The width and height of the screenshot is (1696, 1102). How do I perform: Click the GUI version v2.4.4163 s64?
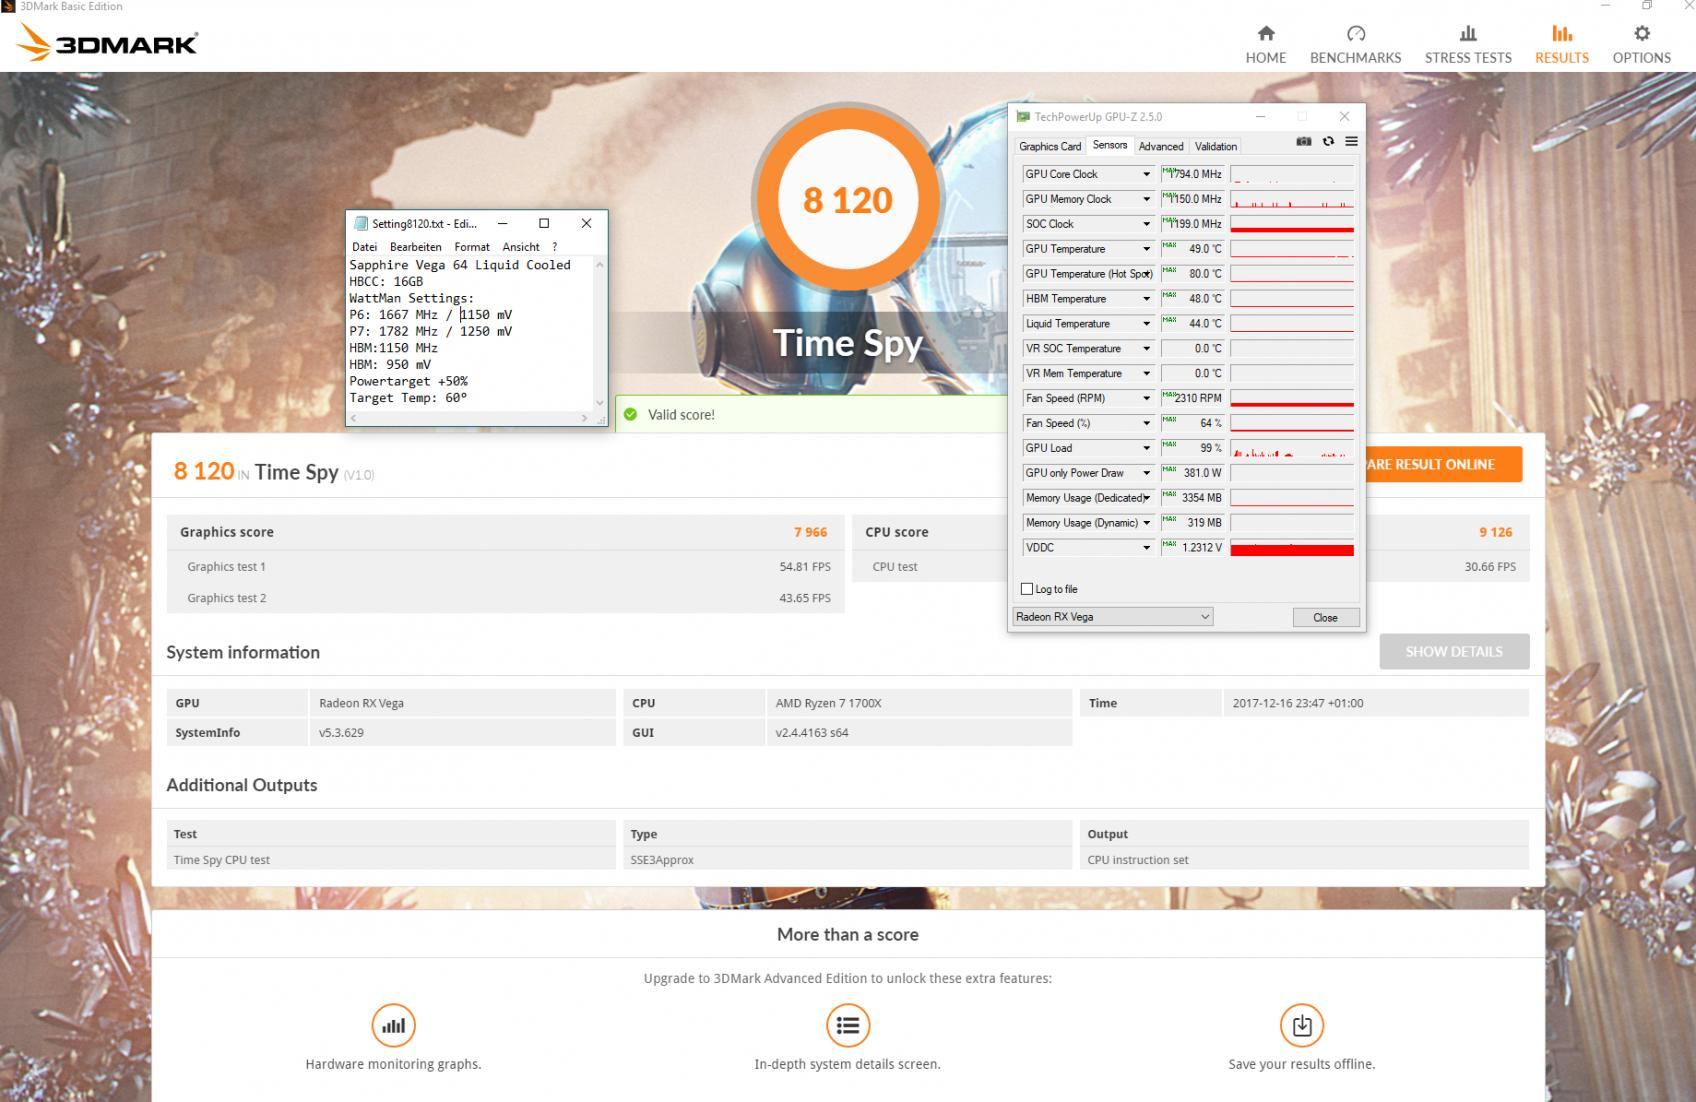click(x=812, y=733)
